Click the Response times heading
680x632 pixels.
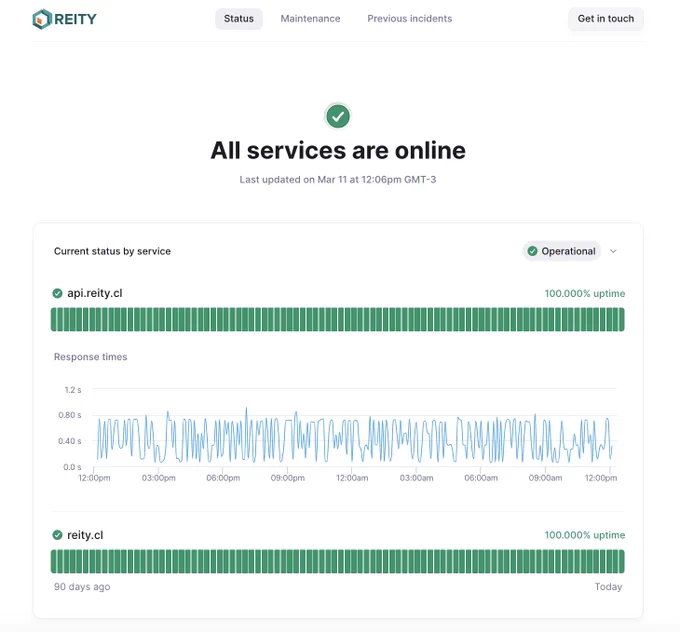pyautogui.click(x=91, y=357)
